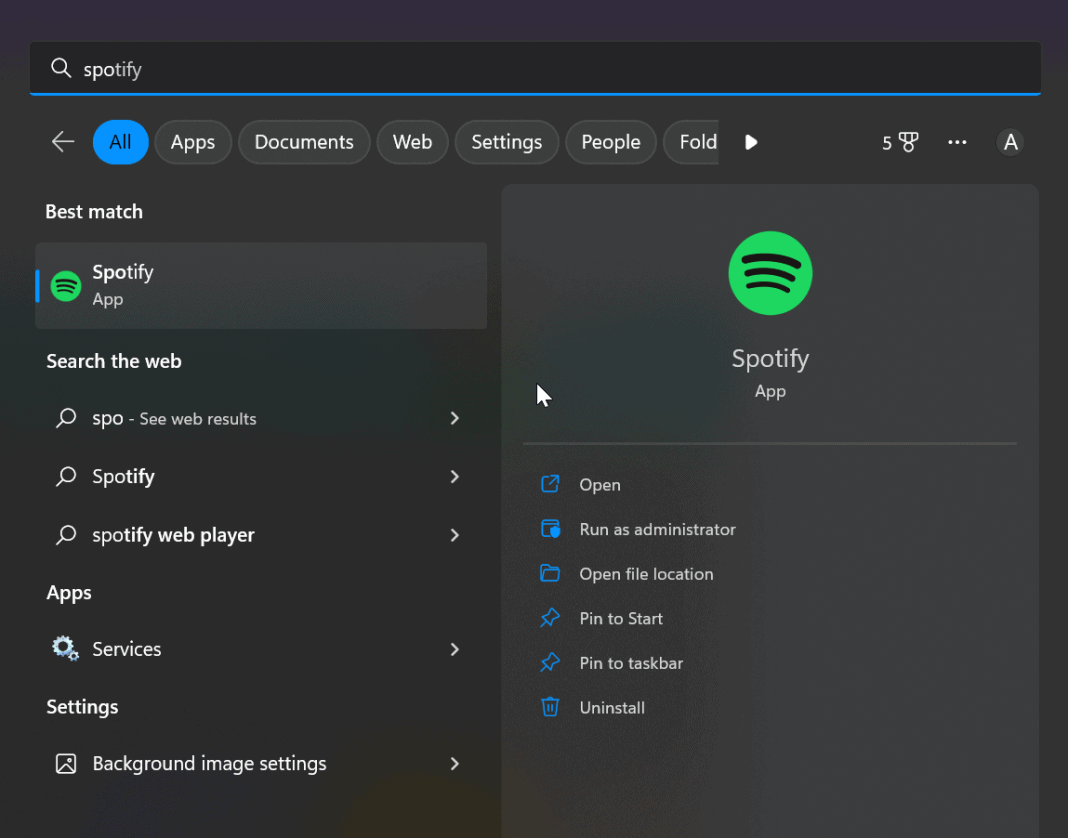Click the Uninstall trash icon
This screenshot has height=838, width=1068.
[x=550, y=707]
